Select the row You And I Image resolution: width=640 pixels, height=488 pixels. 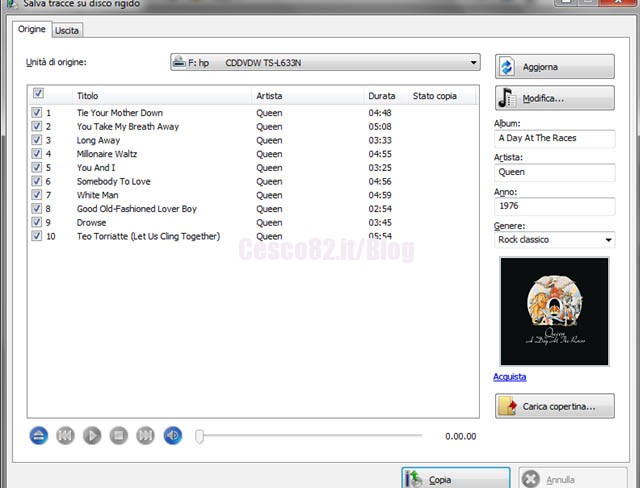coord(253,168)
